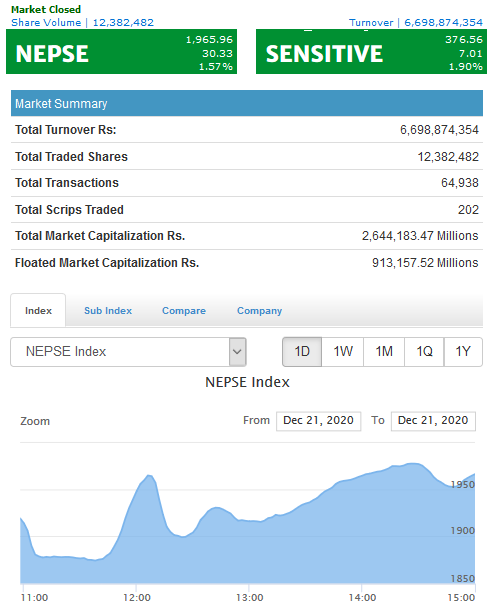Open the NEPSE Index selection box
This screenshot has height=603, width=487.
click(128, 351)
